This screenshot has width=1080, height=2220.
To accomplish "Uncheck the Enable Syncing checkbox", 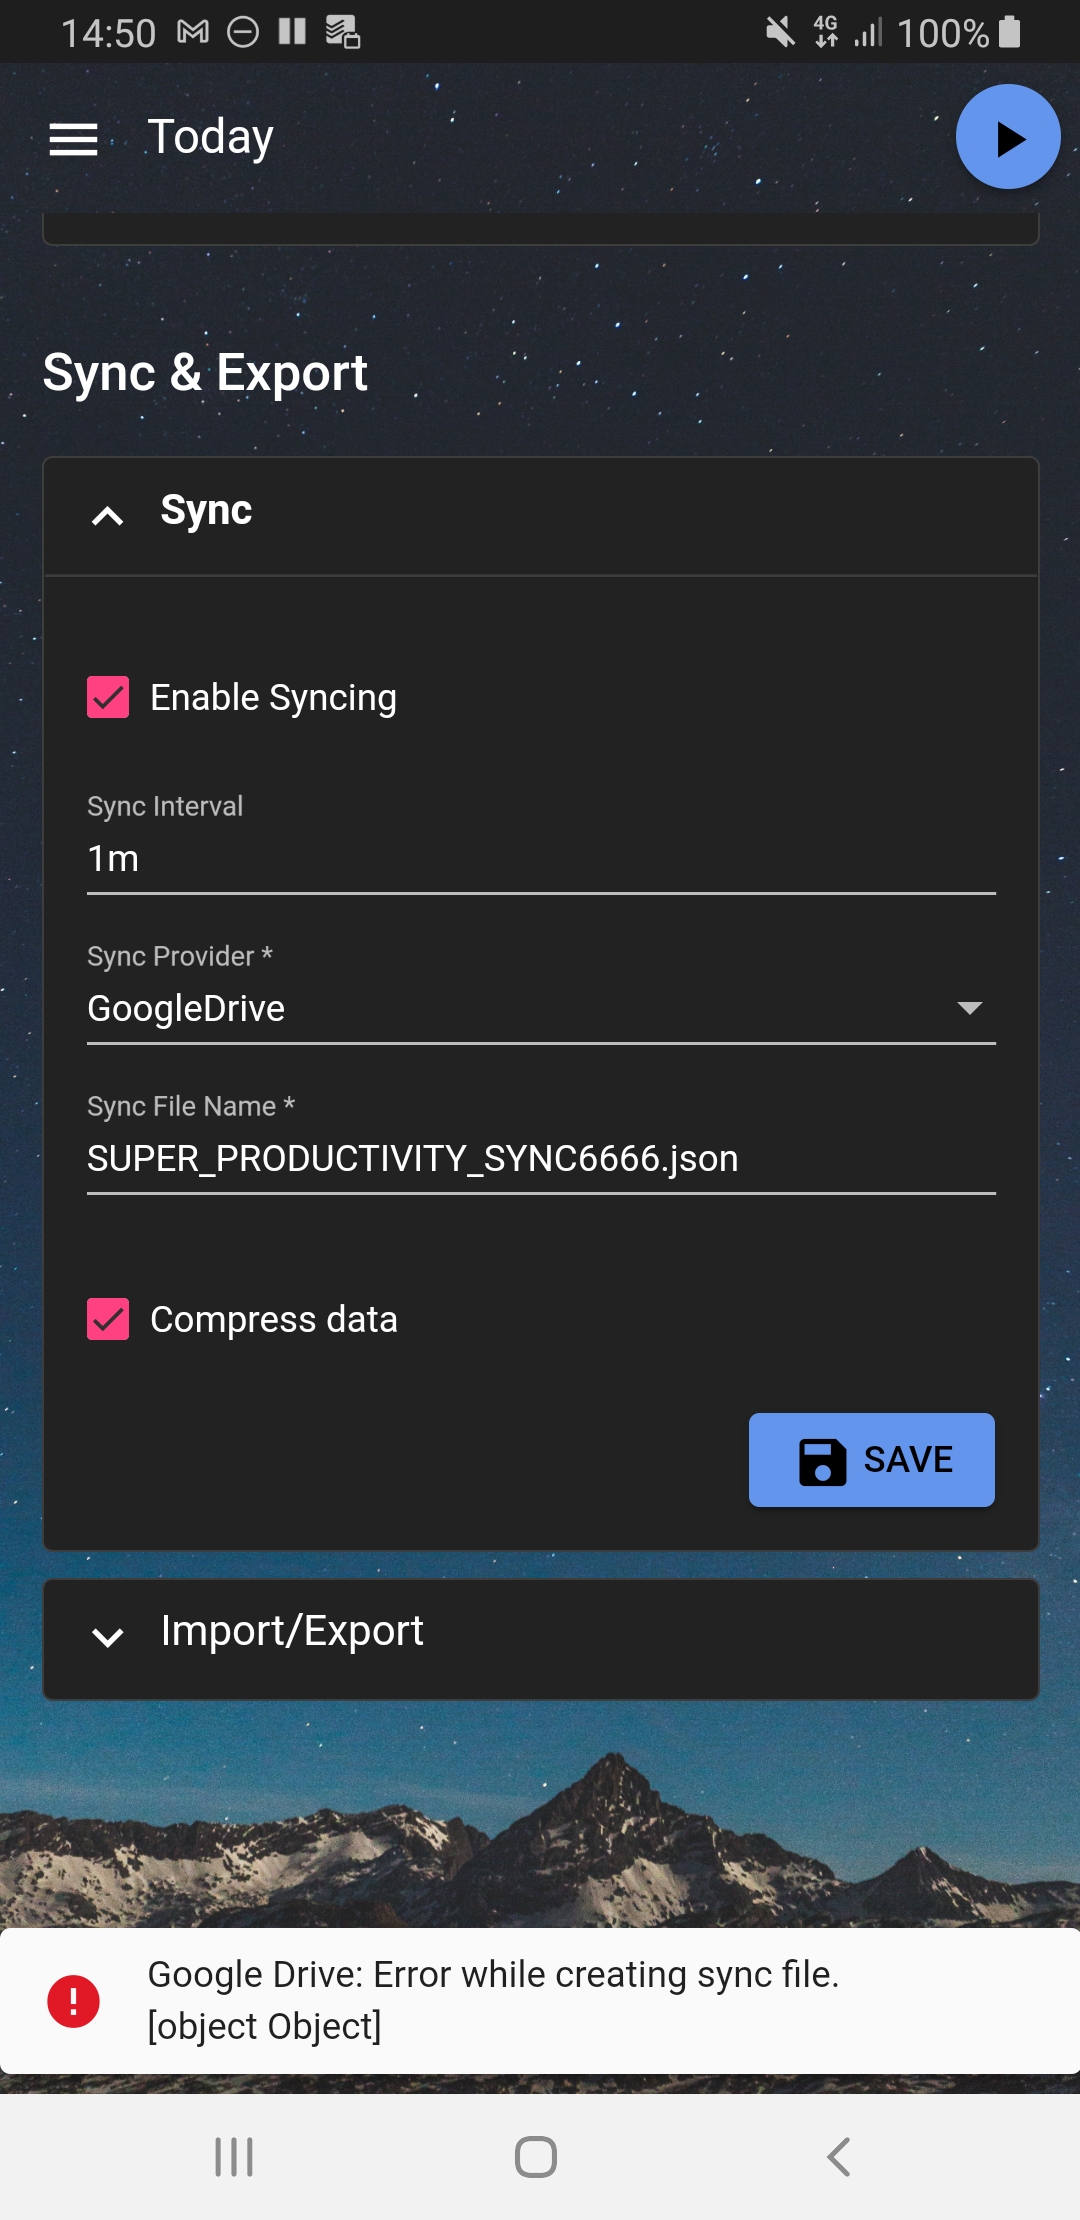I will click(x=108, y=697).
